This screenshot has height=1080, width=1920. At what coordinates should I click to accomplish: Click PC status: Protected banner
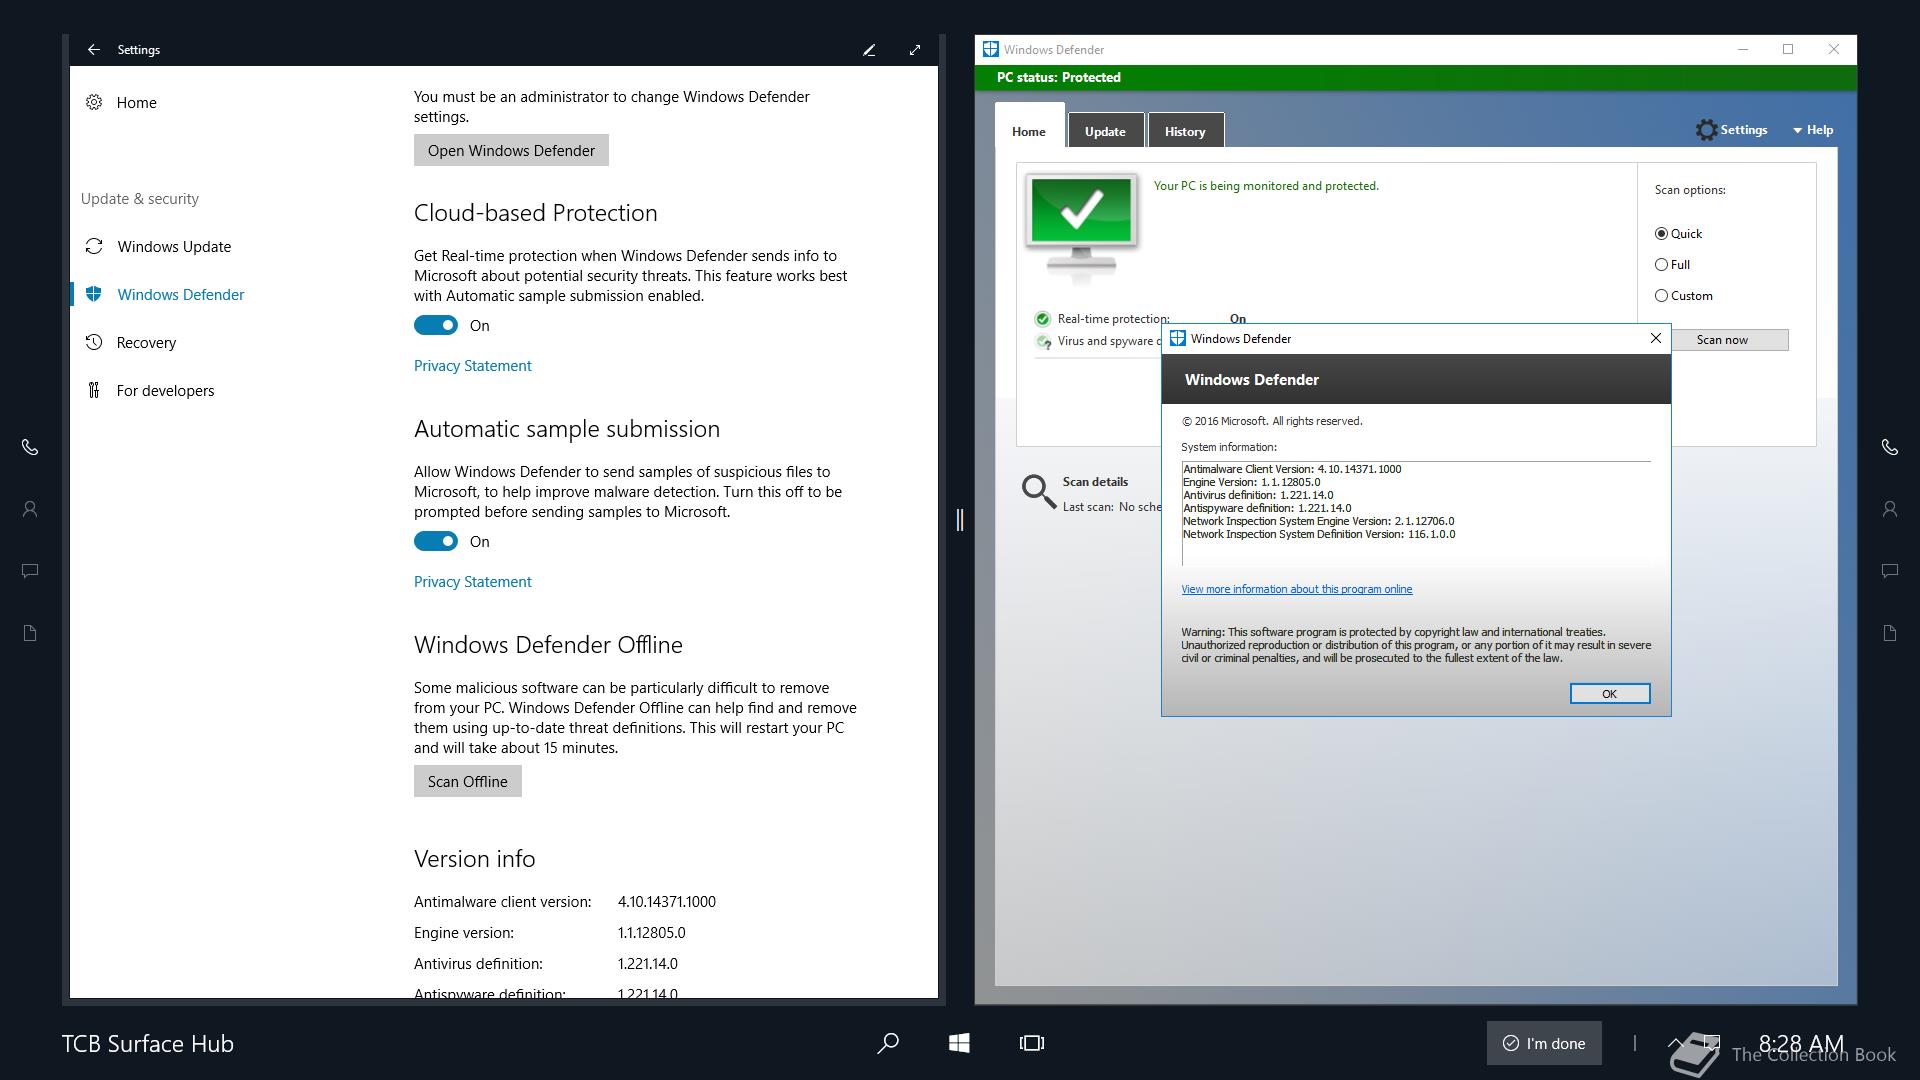pyautogui.click(x=1415, y=77)
